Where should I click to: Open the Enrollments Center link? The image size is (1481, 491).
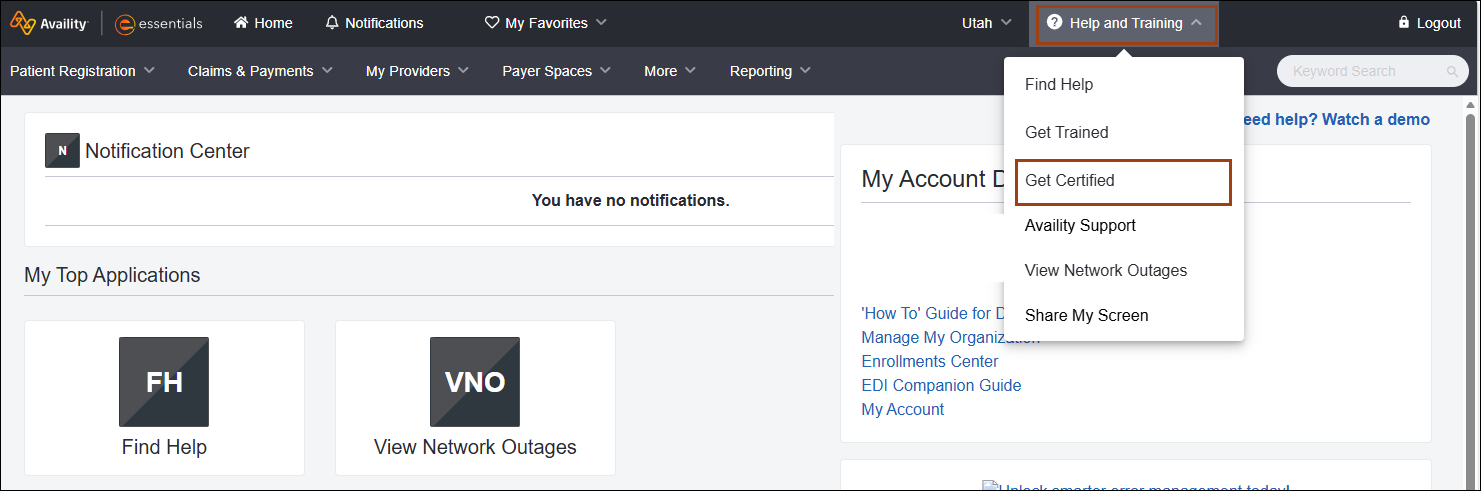929,362
